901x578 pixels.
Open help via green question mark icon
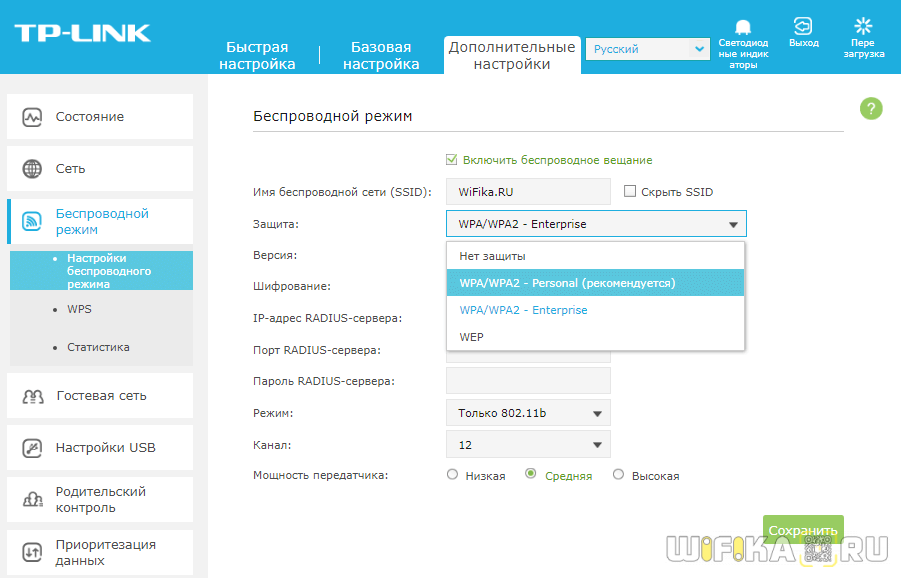(871, 108)
